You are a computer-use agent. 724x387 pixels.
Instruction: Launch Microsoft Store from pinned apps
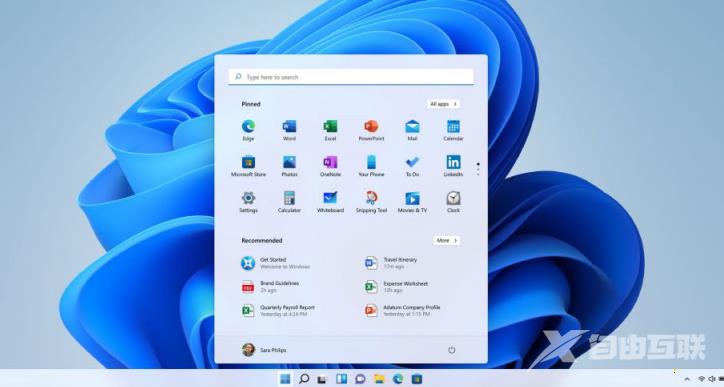click(248, 166)
